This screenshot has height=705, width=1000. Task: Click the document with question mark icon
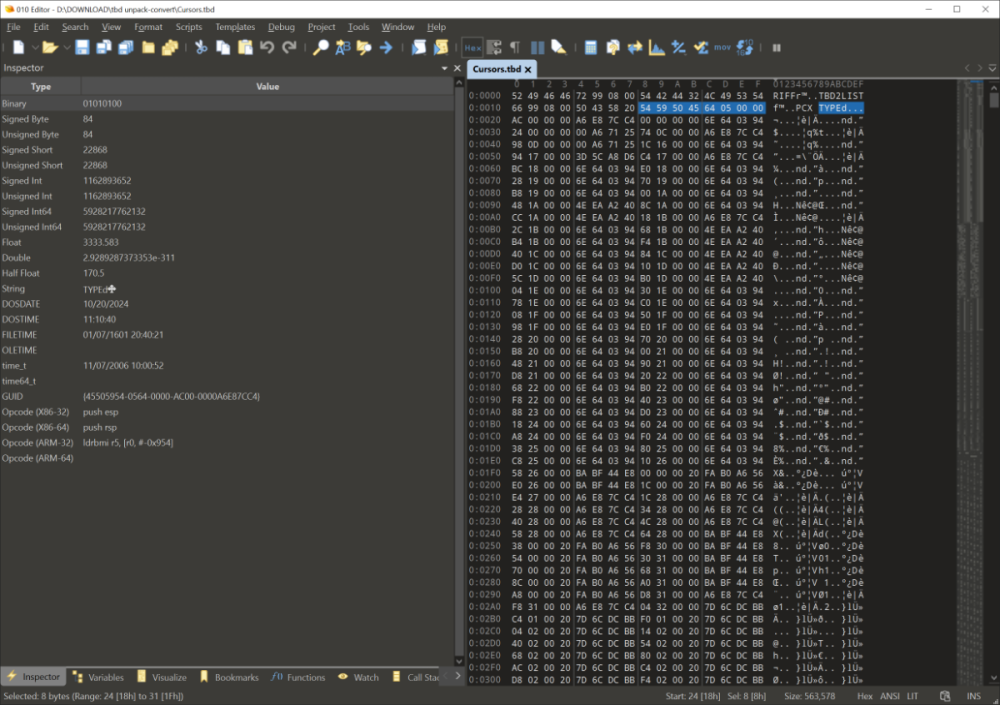(613, 47)
